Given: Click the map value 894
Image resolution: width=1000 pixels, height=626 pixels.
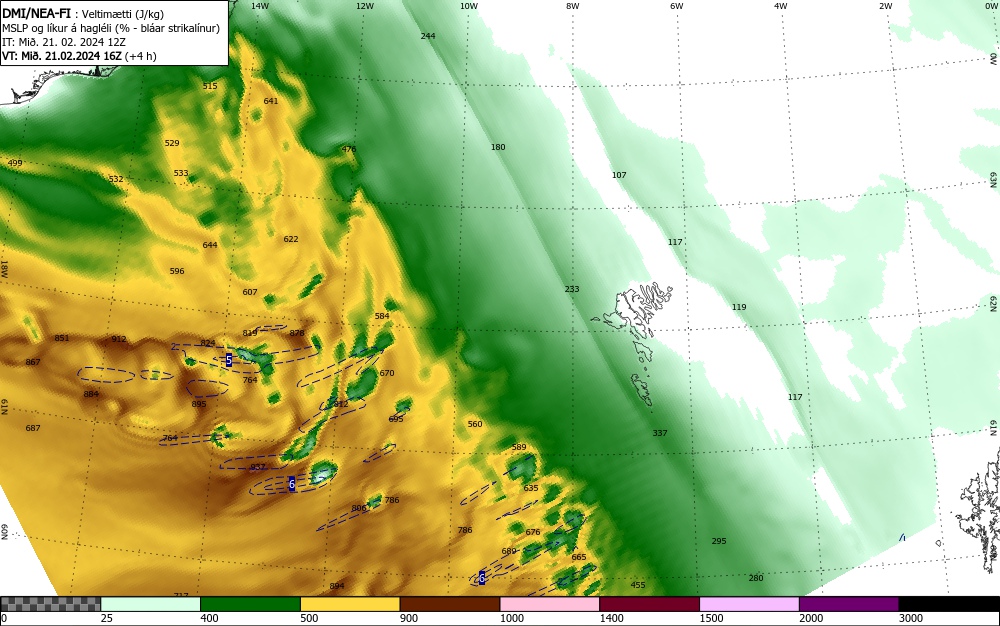Looking at the screenshot, I should point(337,586).
